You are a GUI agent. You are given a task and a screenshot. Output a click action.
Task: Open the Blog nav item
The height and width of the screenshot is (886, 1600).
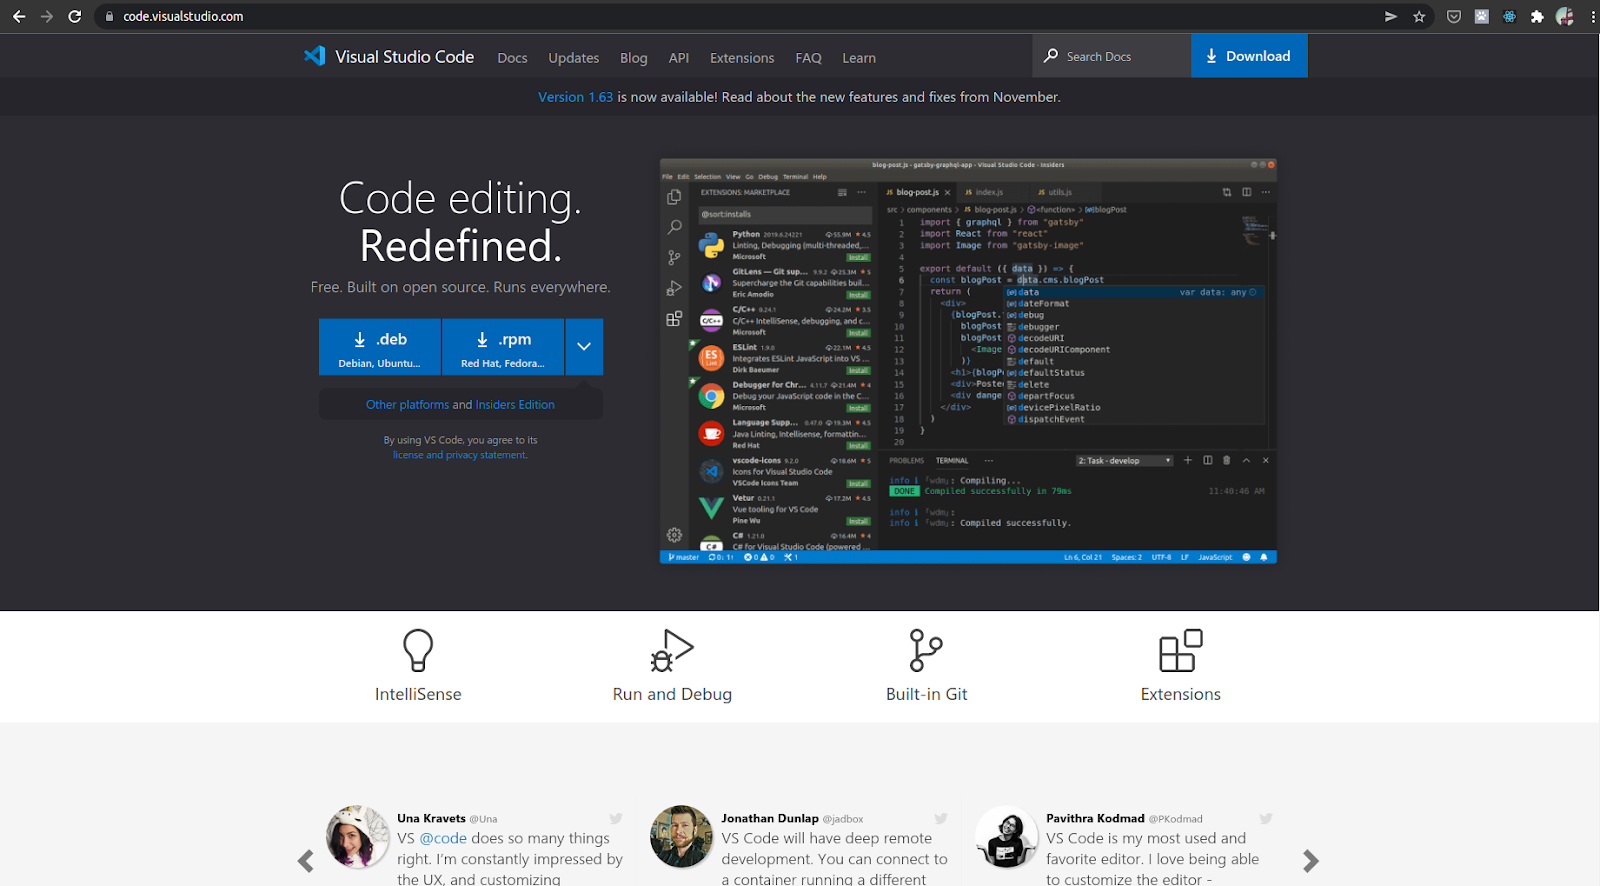[634, 58]
